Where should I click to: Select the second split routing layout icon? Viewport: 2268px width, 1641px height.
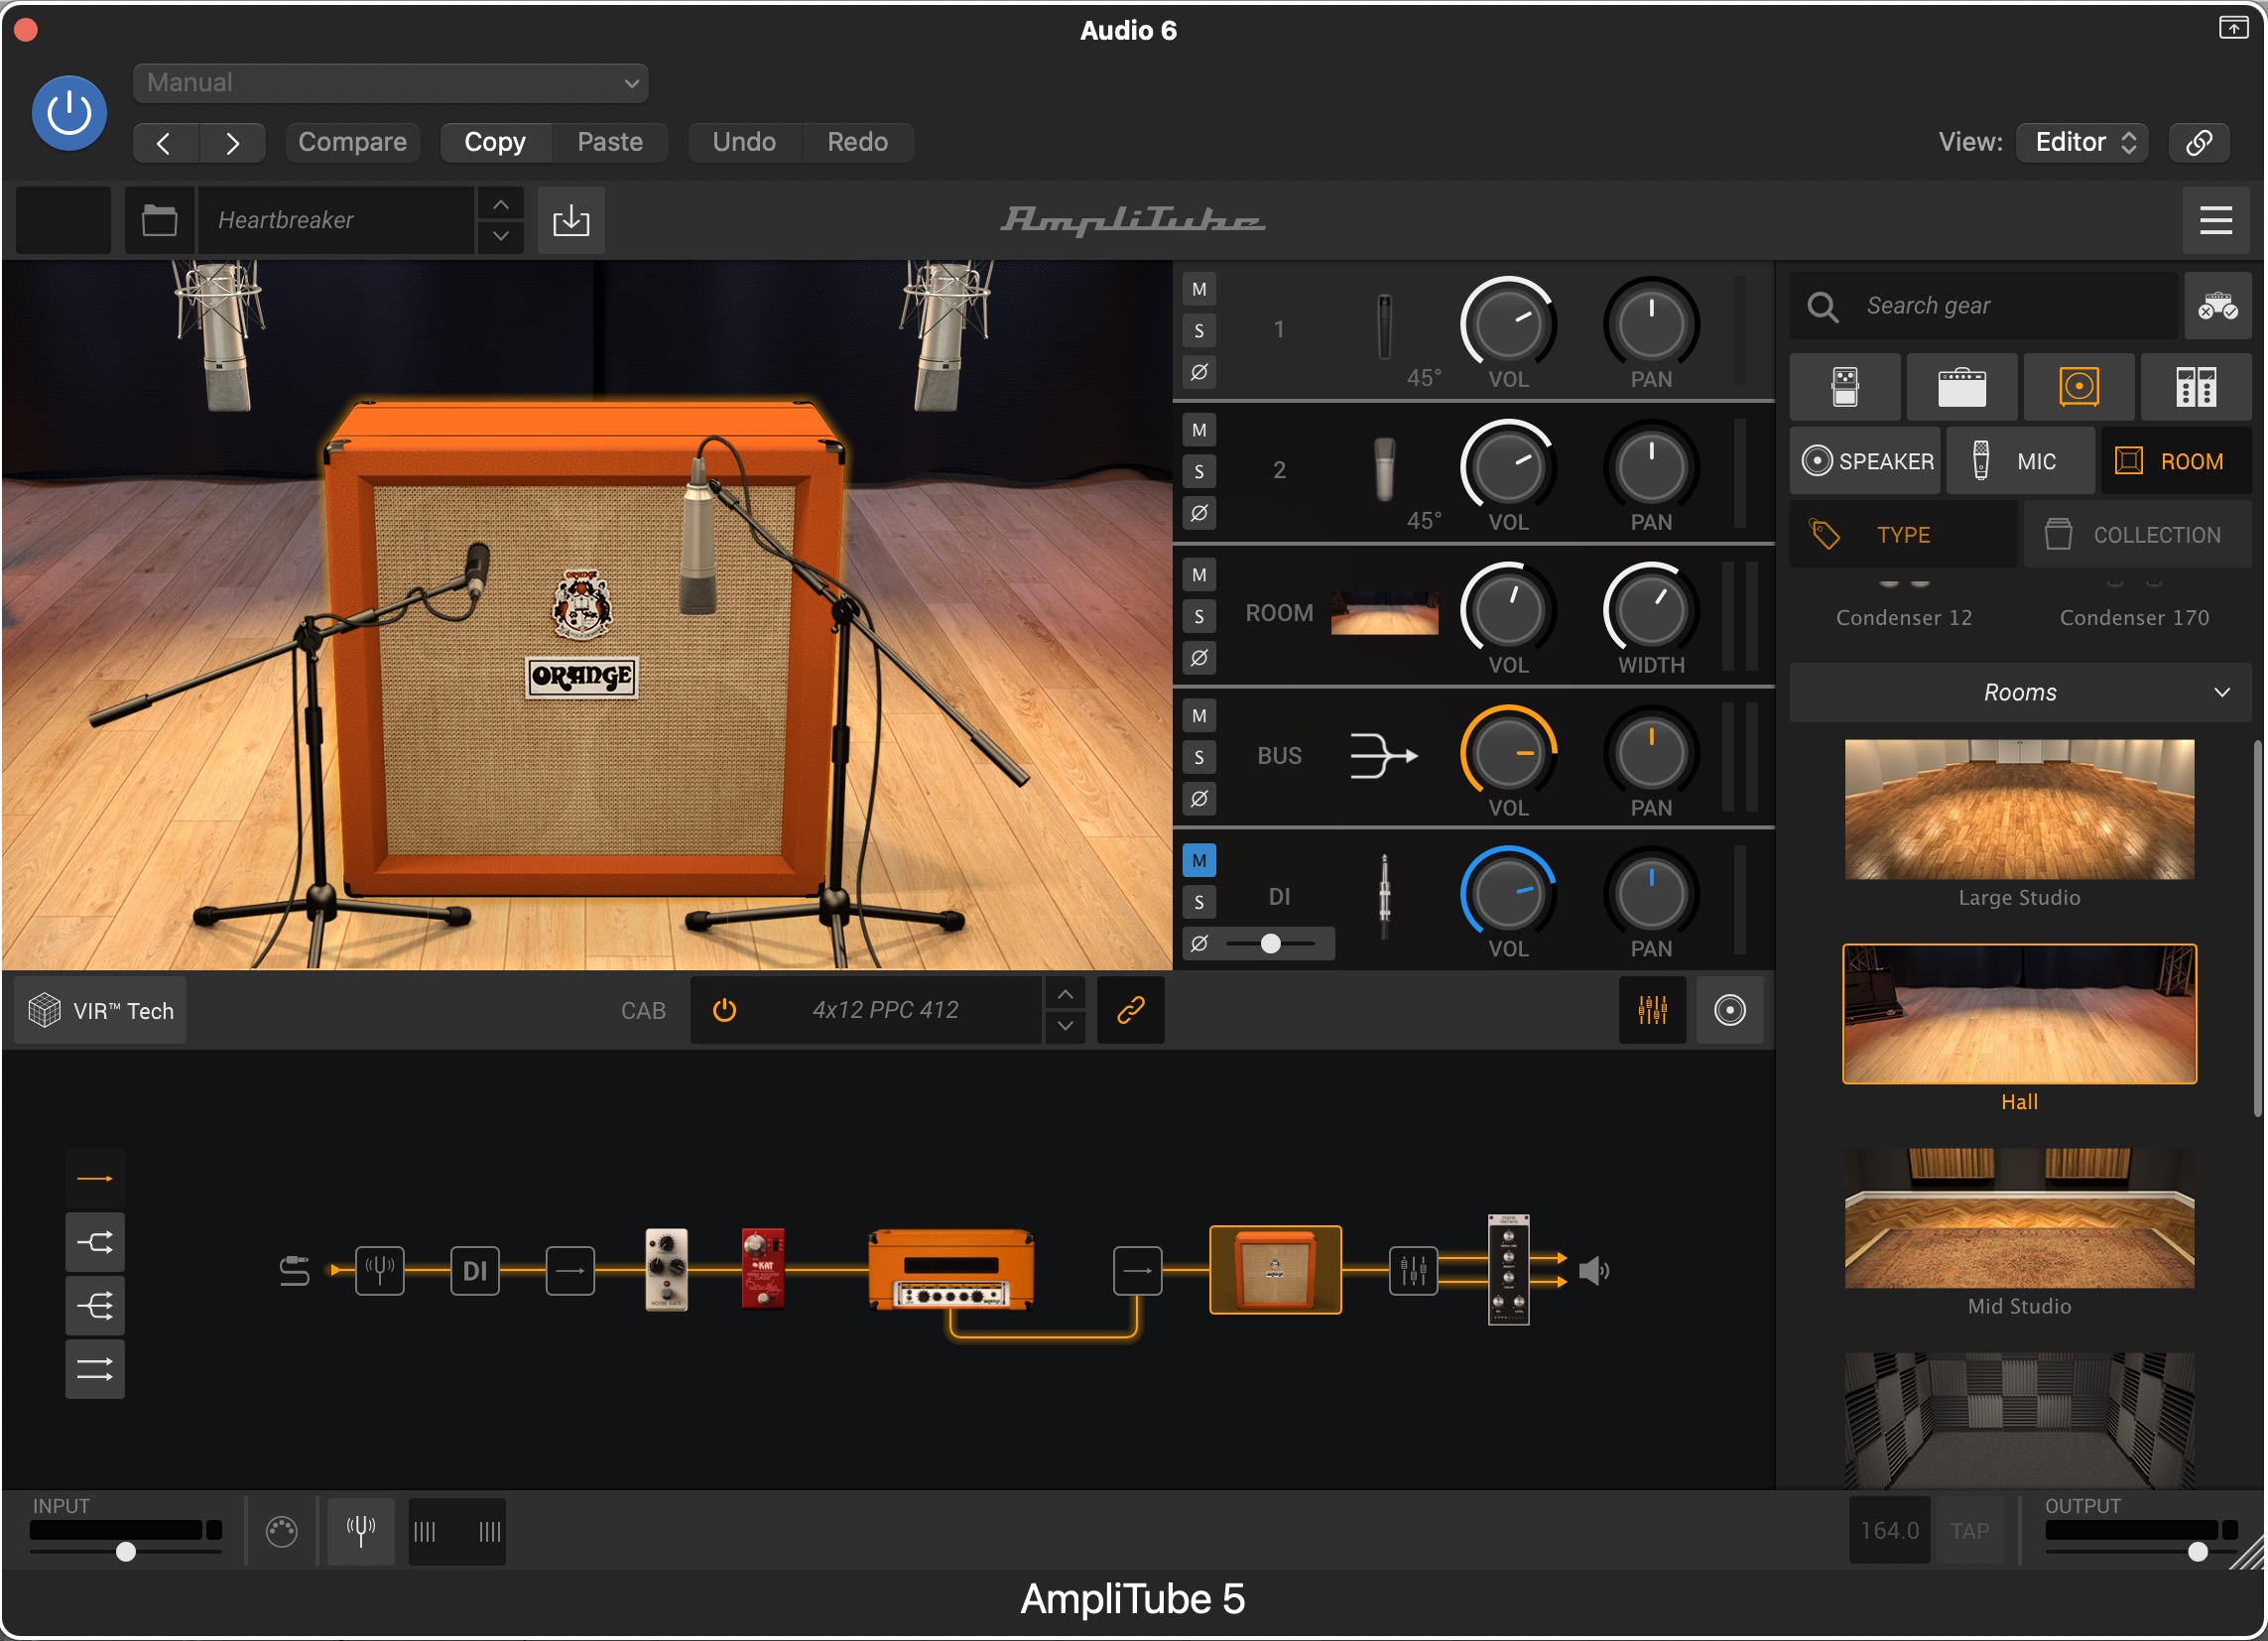pyautogui.click(x=95, y=1243)
